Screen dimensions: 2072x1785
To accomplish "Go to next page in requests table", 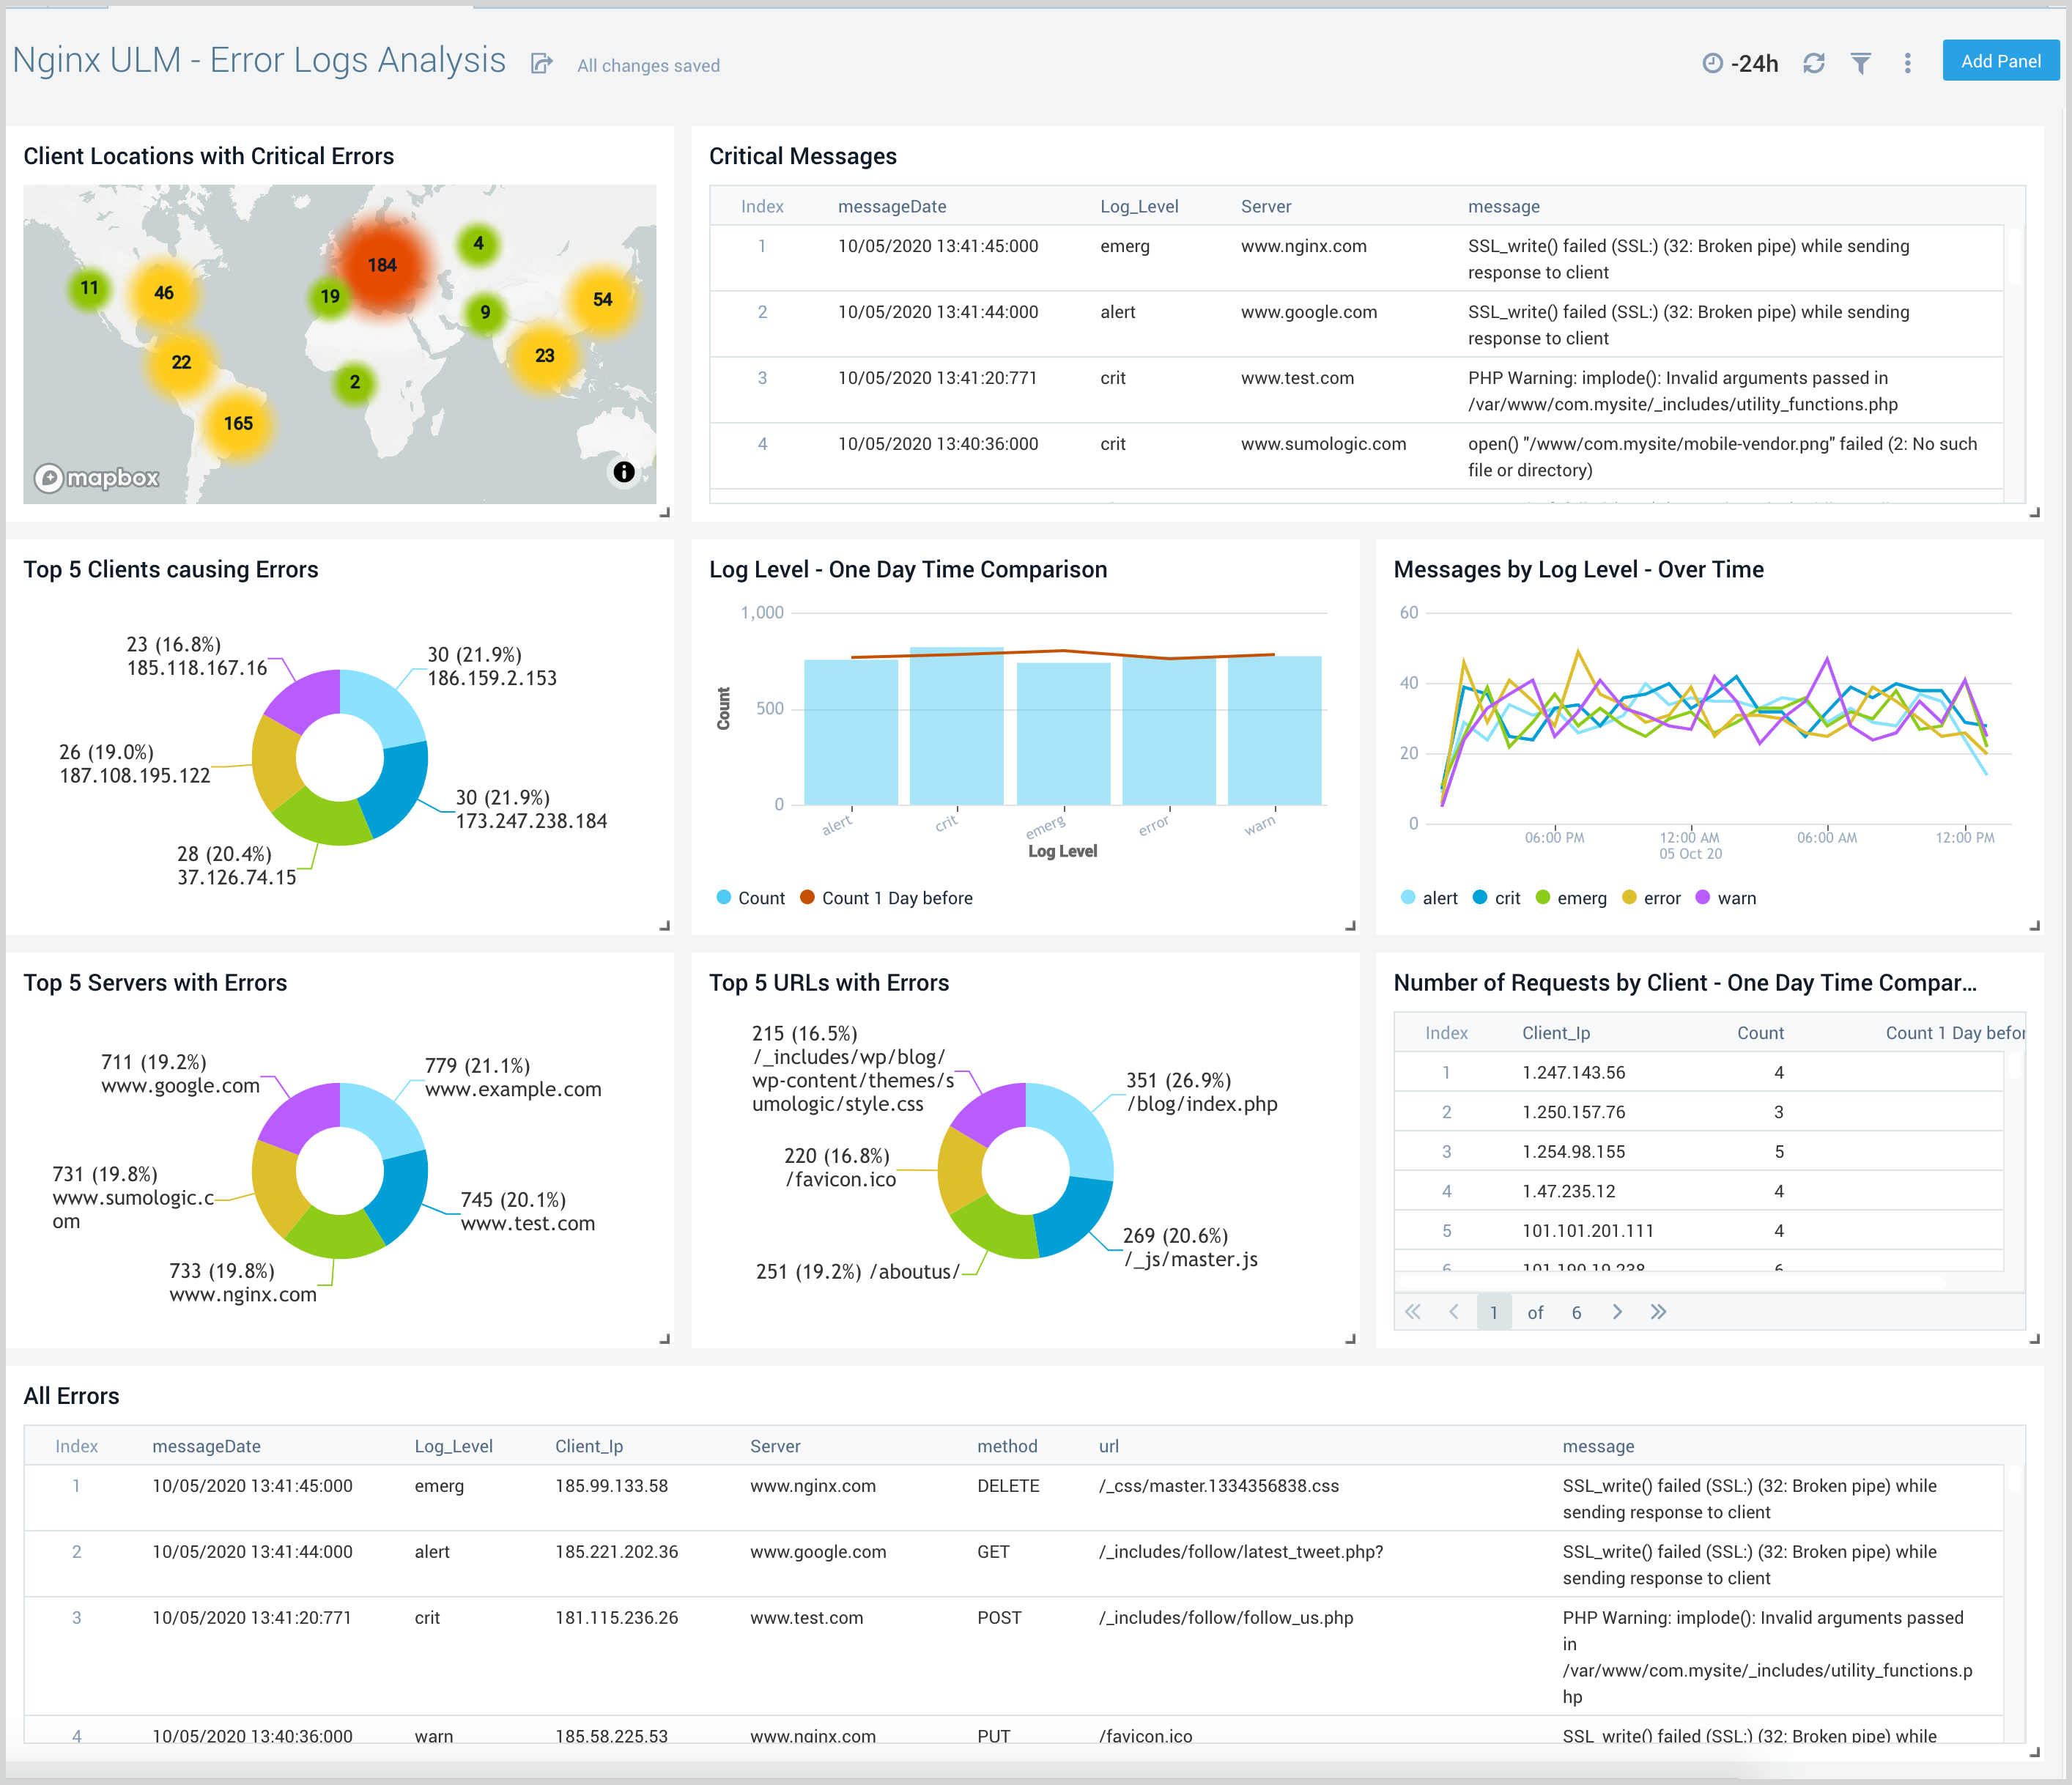I will click(1617, 1312).
